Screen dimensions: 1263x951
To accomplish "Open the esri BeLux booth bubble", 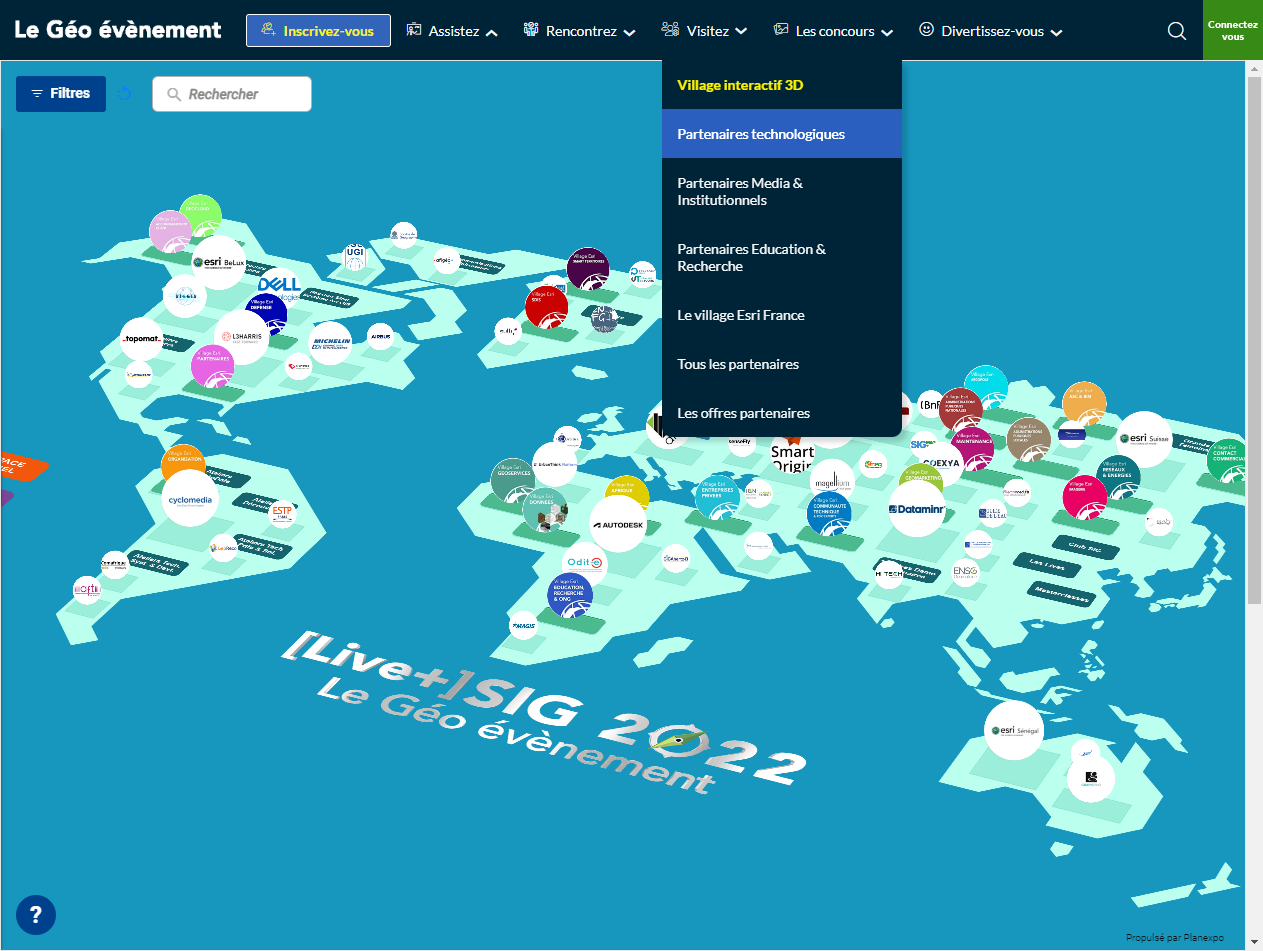I will pyautogui.click(x=218, y=263).
